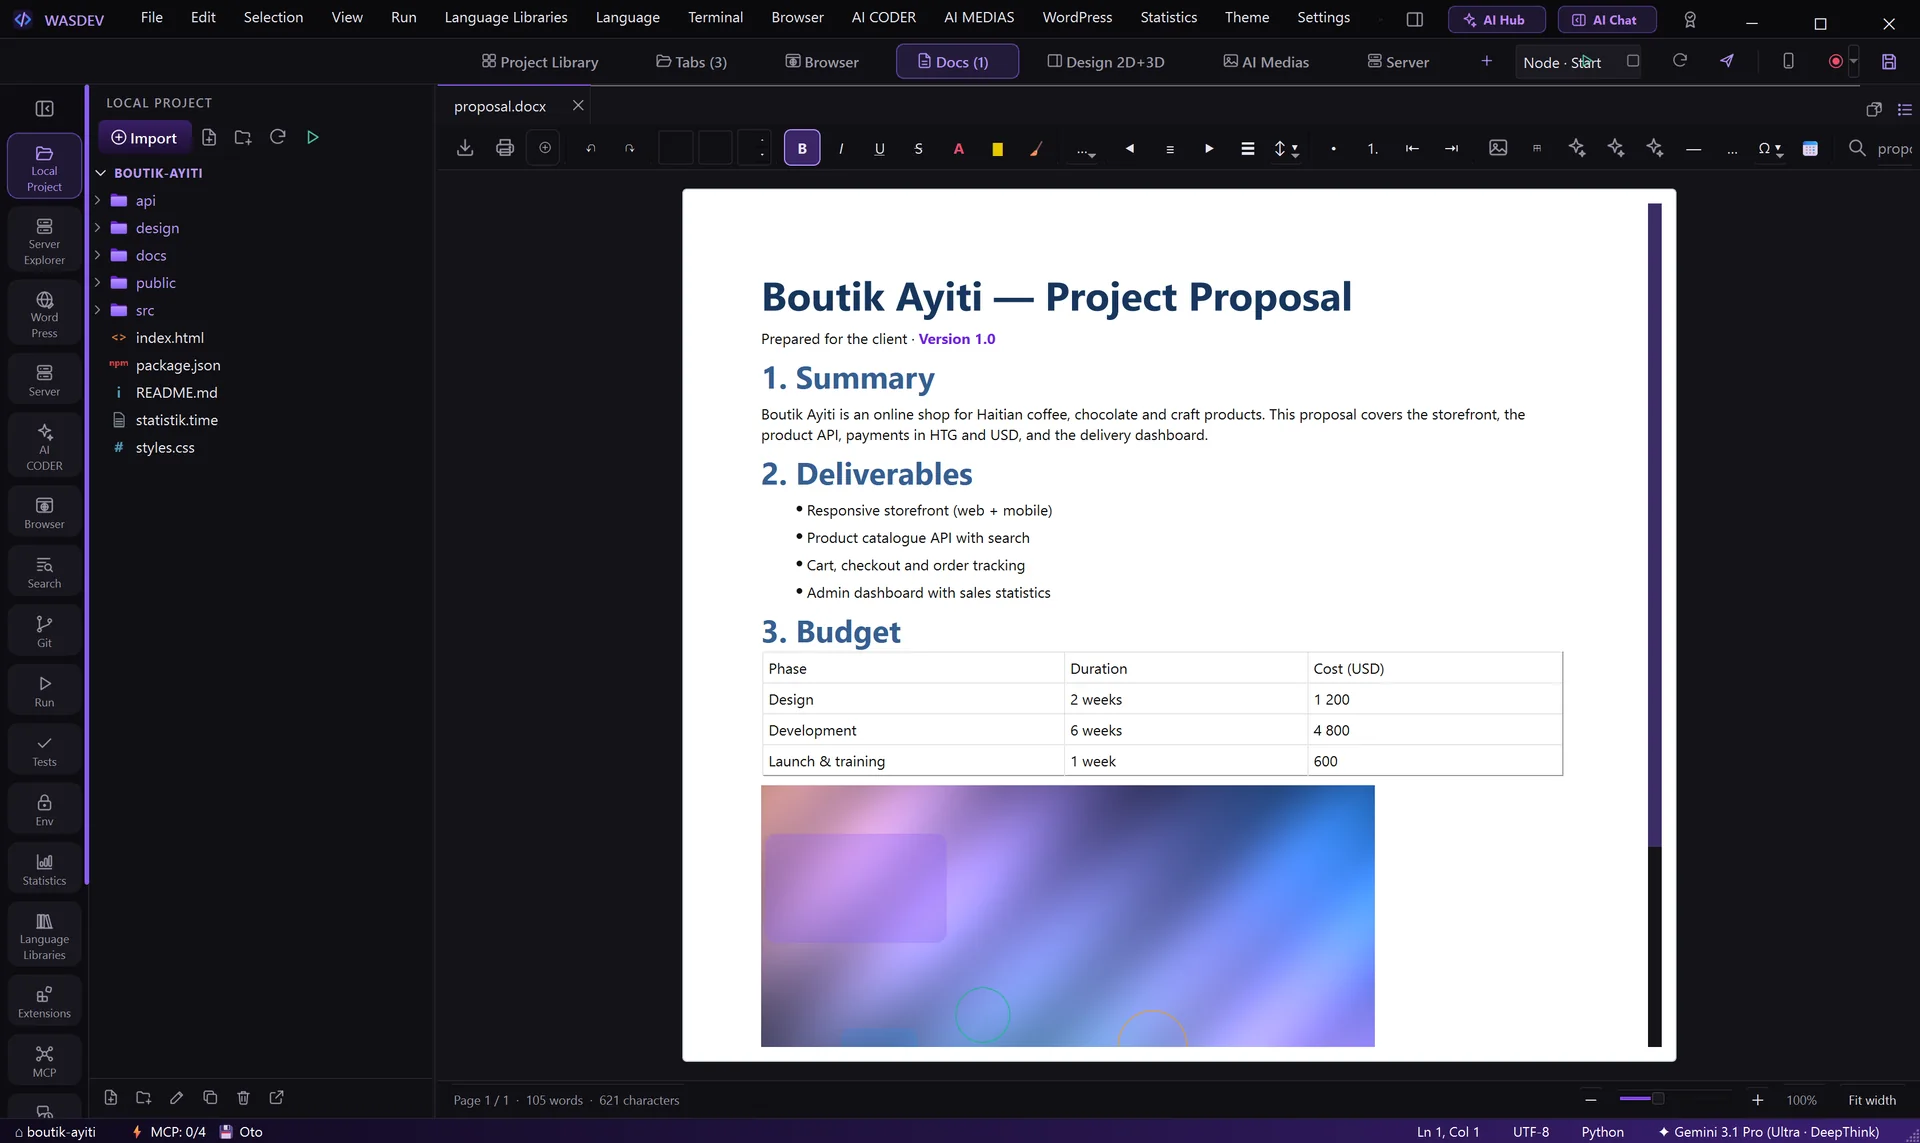Toggle underline formatting
Viewport: 1920px width, 1143px height.
coord(880,148)
